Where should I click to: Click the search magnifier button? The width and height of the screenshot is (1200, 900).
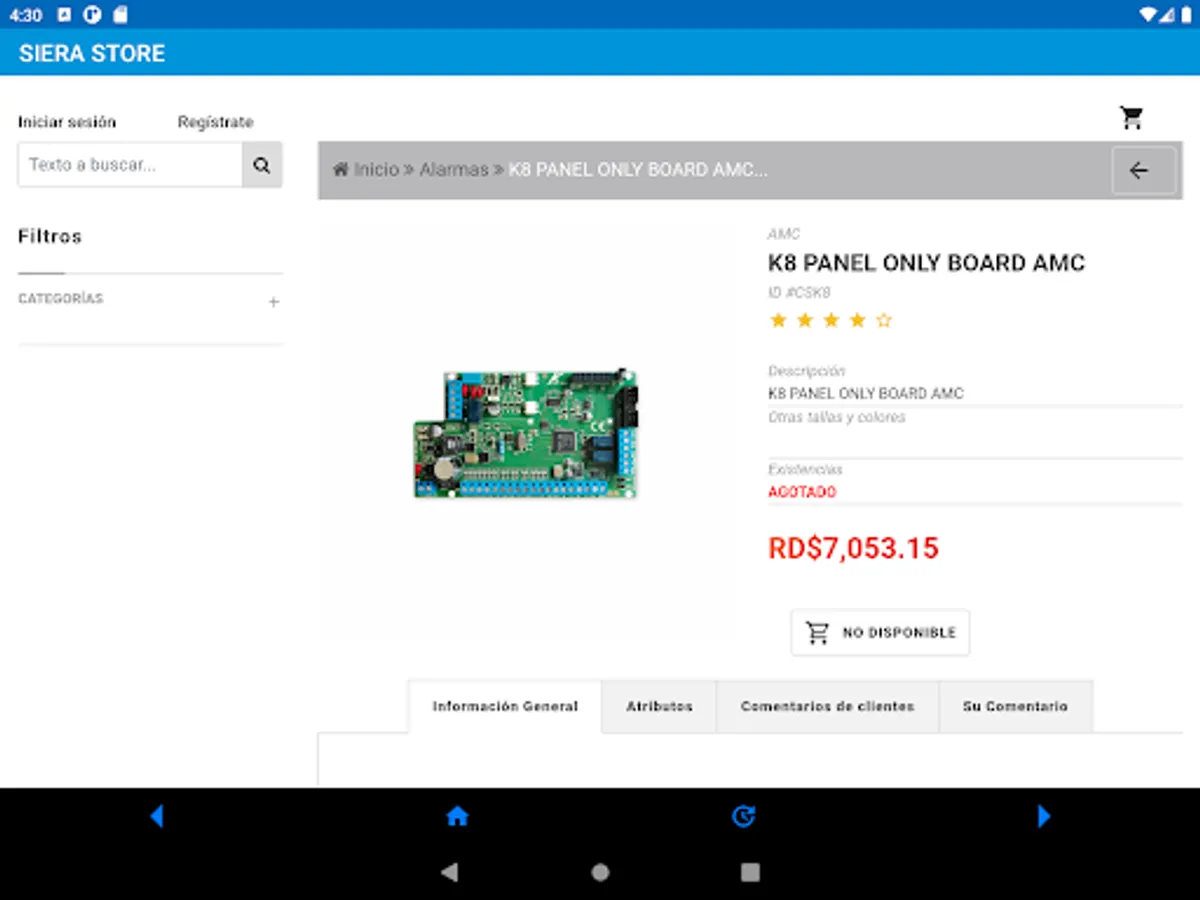click(262, 165)
